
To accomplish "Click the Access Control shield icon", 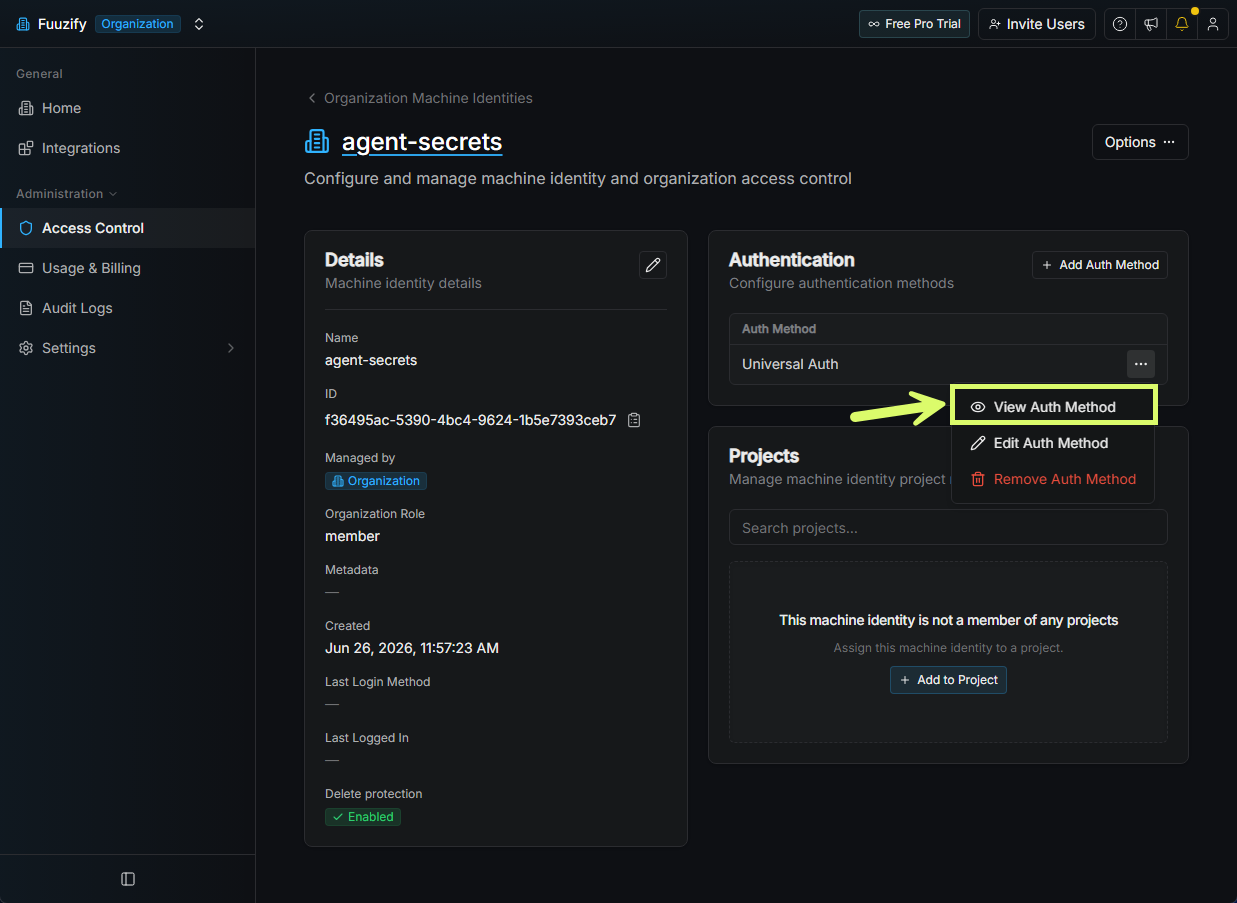I will click(x=26, y=228).
